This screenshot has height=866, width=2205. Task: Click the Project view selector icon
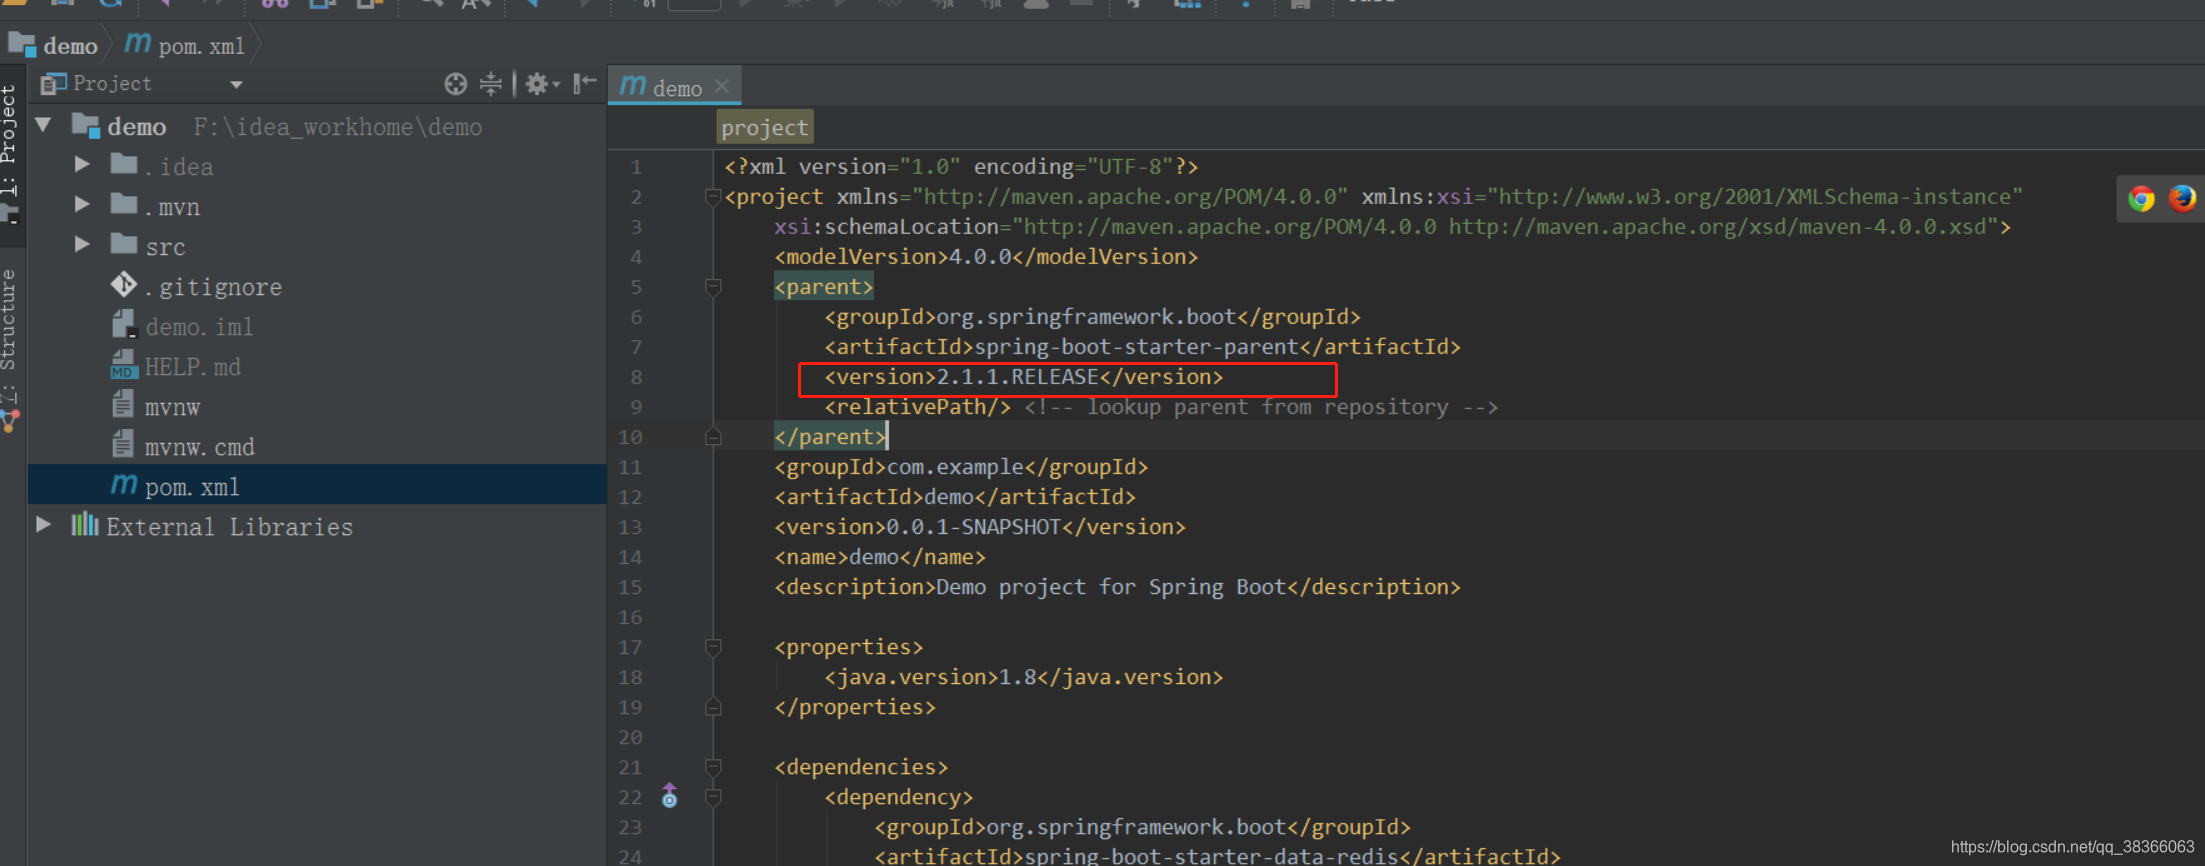pos(53,84)
